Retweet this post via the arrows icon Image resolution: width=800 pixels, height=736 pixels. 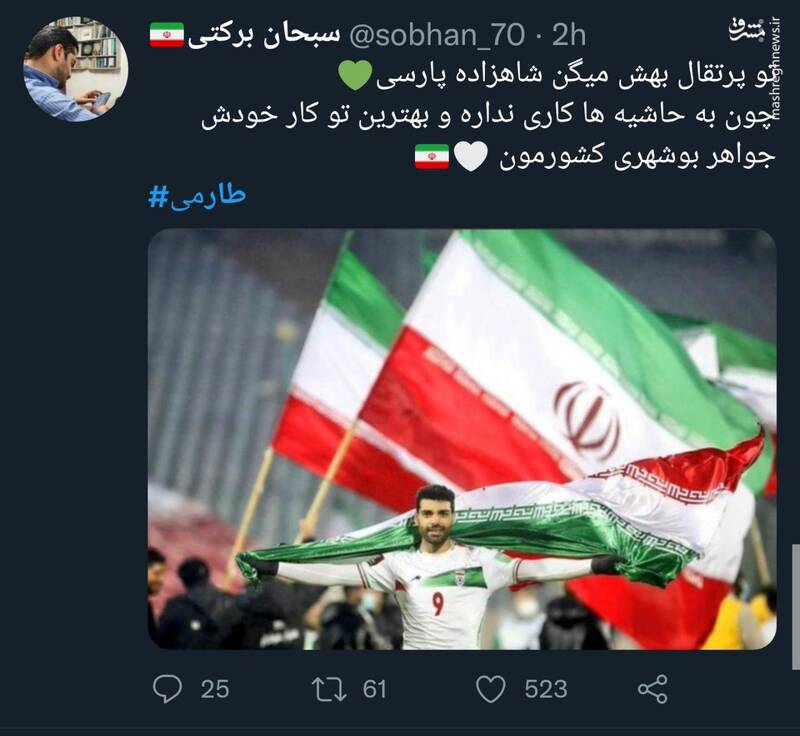pyautogui.click(x=329, y=689)
